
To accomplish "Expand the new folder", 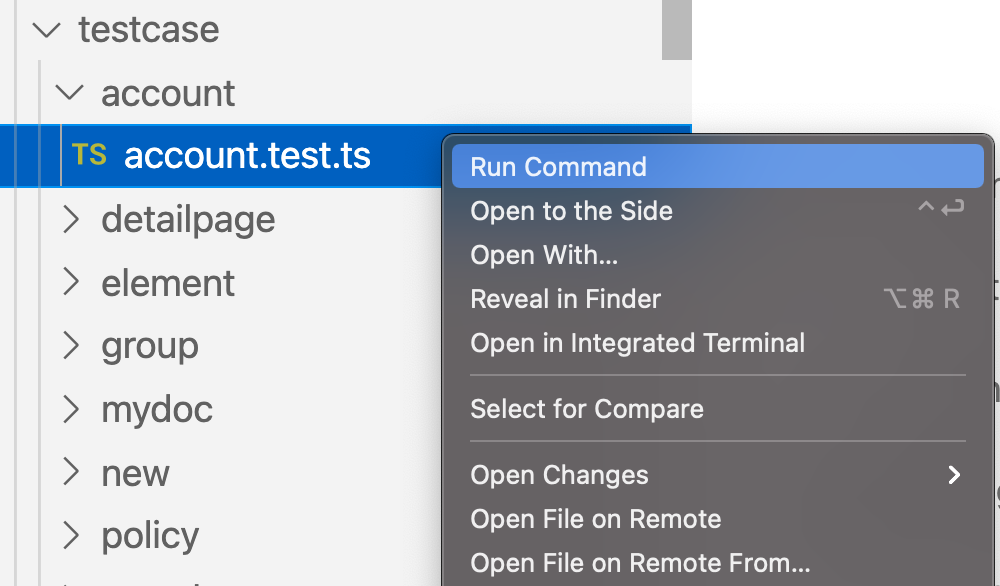I will click(x=70, y=472).
